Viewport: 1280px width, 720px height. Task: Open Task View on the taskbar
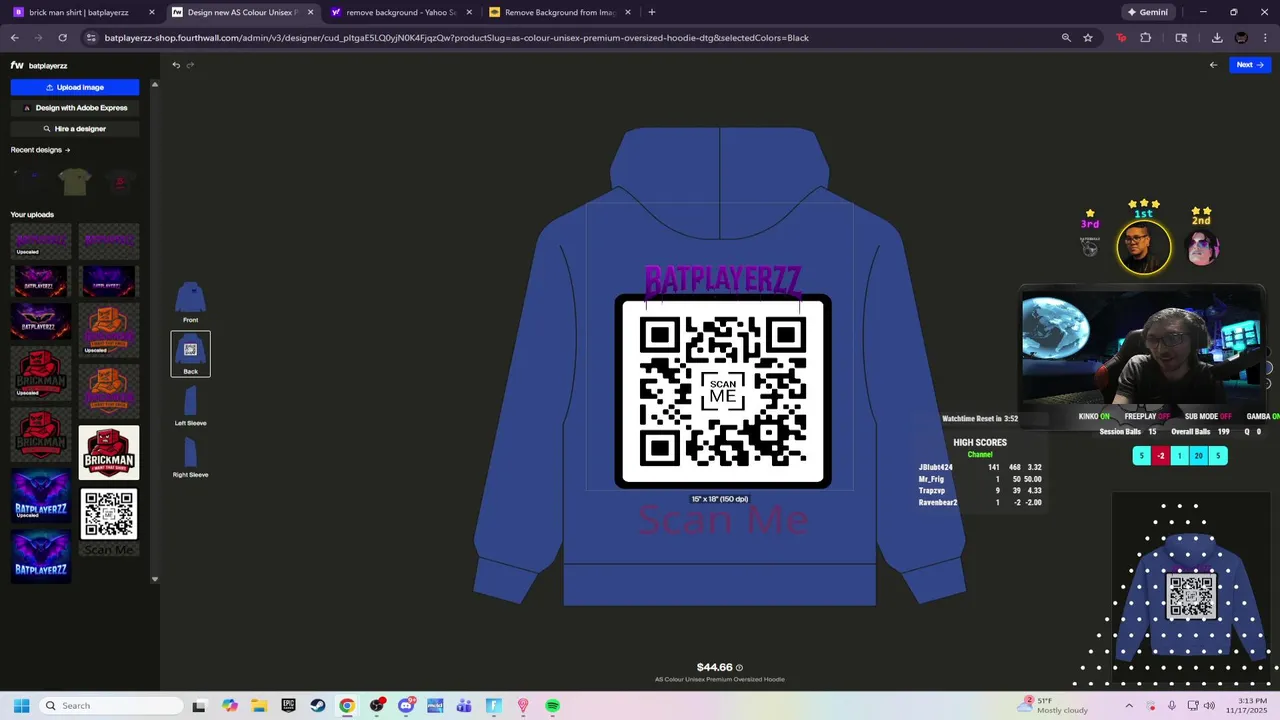pyautogui.click(x=199, y=706)
